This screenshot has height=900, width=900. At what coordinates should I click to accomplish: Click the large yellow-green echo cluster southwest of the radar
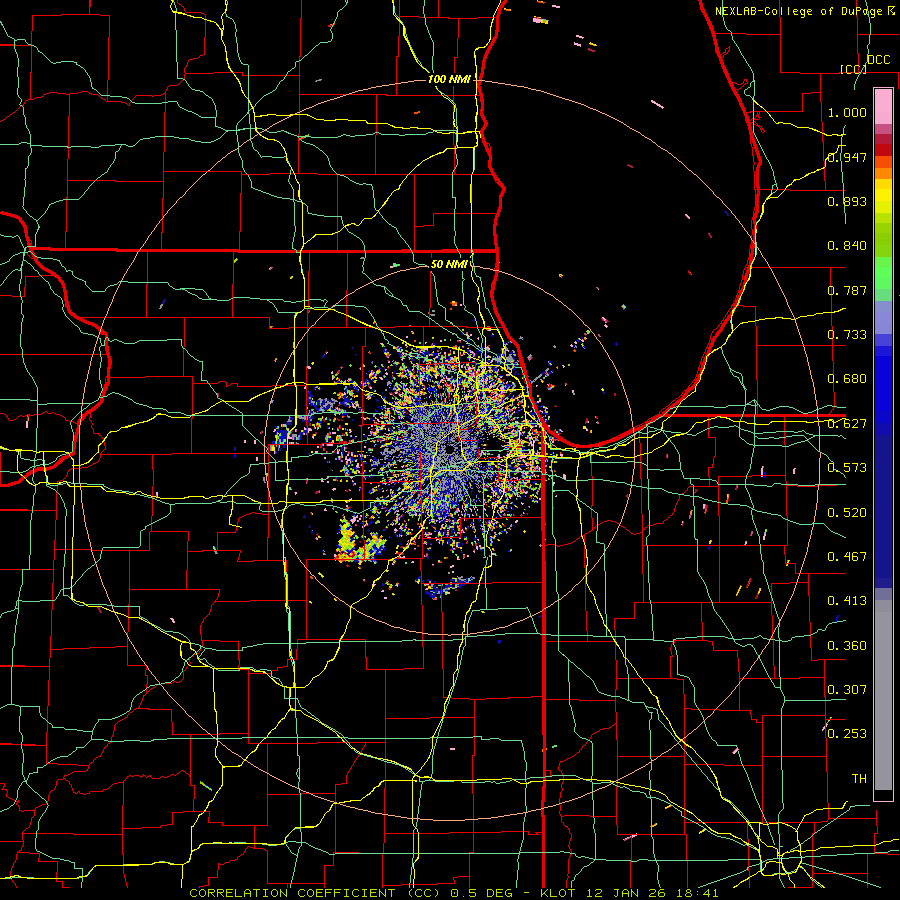coord(359,544)
